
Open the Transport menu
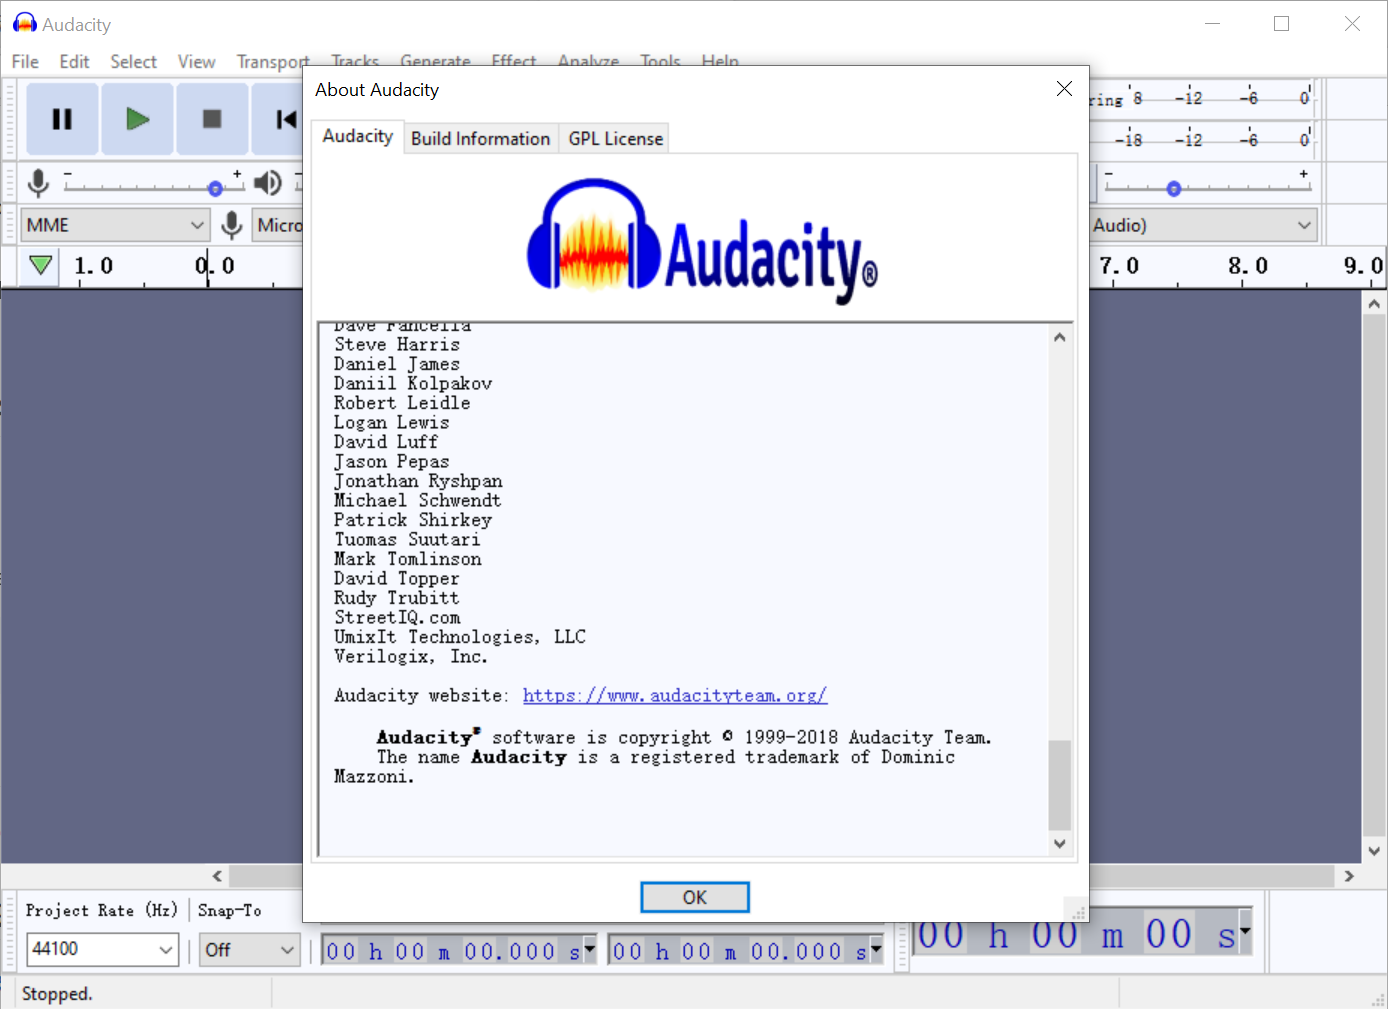272,61
